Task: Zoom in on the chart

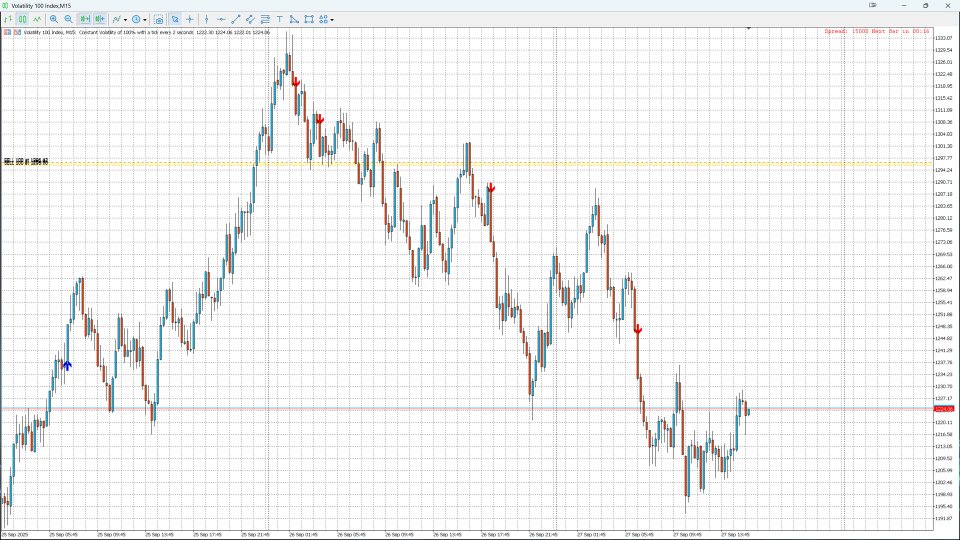Action: pyautogui.click(x=54, y=19)
